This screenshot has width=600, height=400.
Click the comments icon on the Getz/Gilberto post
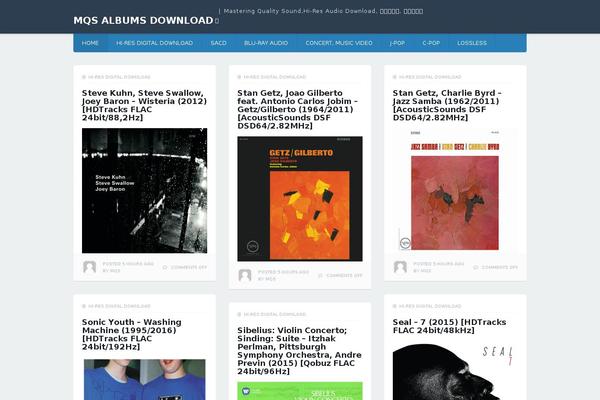pyautogui.click(x=320, y=276)
